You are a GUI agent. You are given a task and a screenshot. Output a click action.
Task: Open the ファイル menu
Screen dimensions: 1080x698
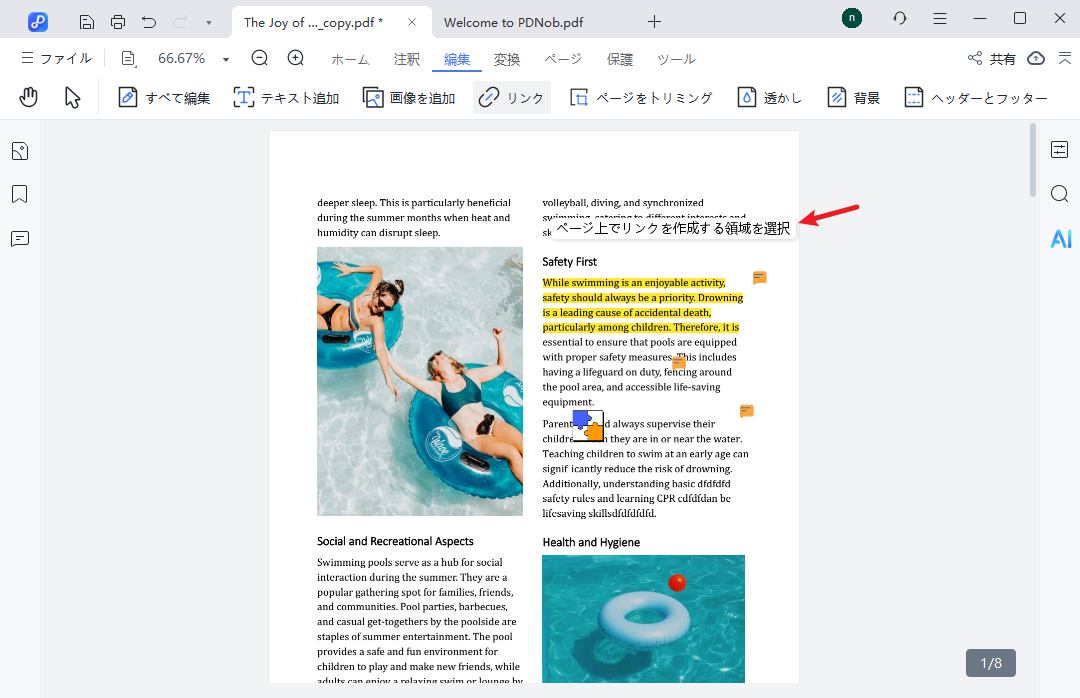point(56,59)
